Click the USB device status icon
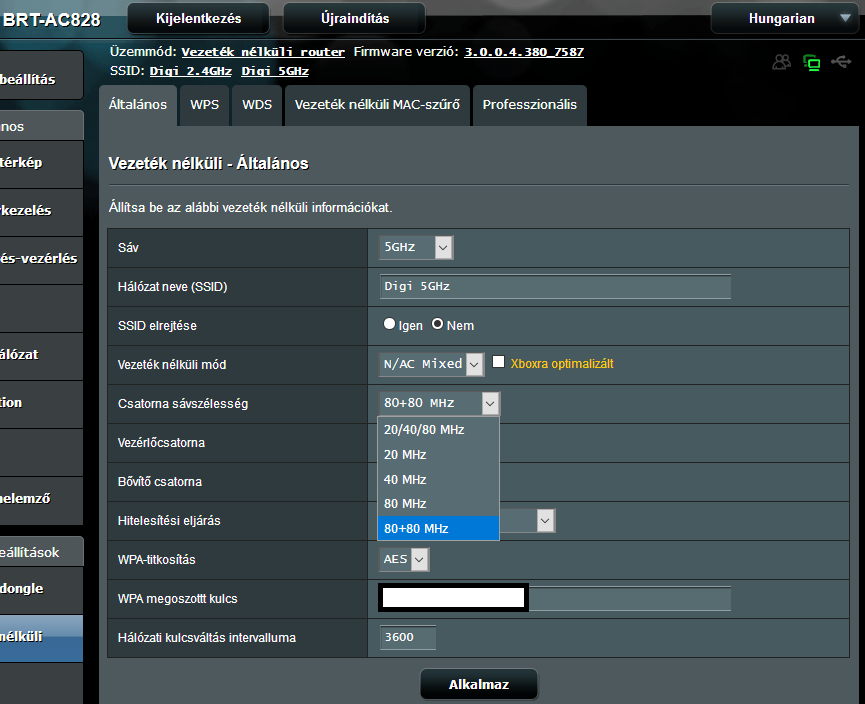Screen dimensions: 865x704 tap(841, 61)
